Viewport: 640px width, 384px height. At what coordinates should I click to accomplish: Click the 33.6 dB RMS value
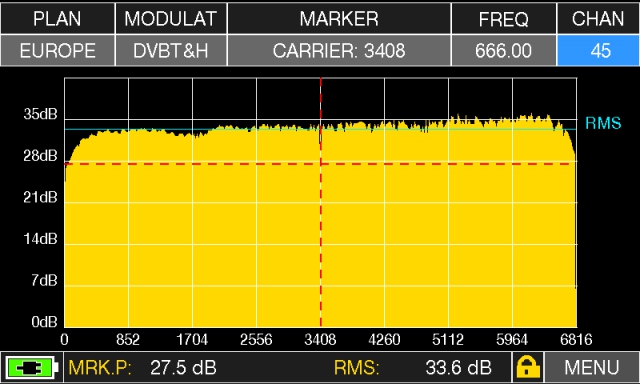(458, 368)
